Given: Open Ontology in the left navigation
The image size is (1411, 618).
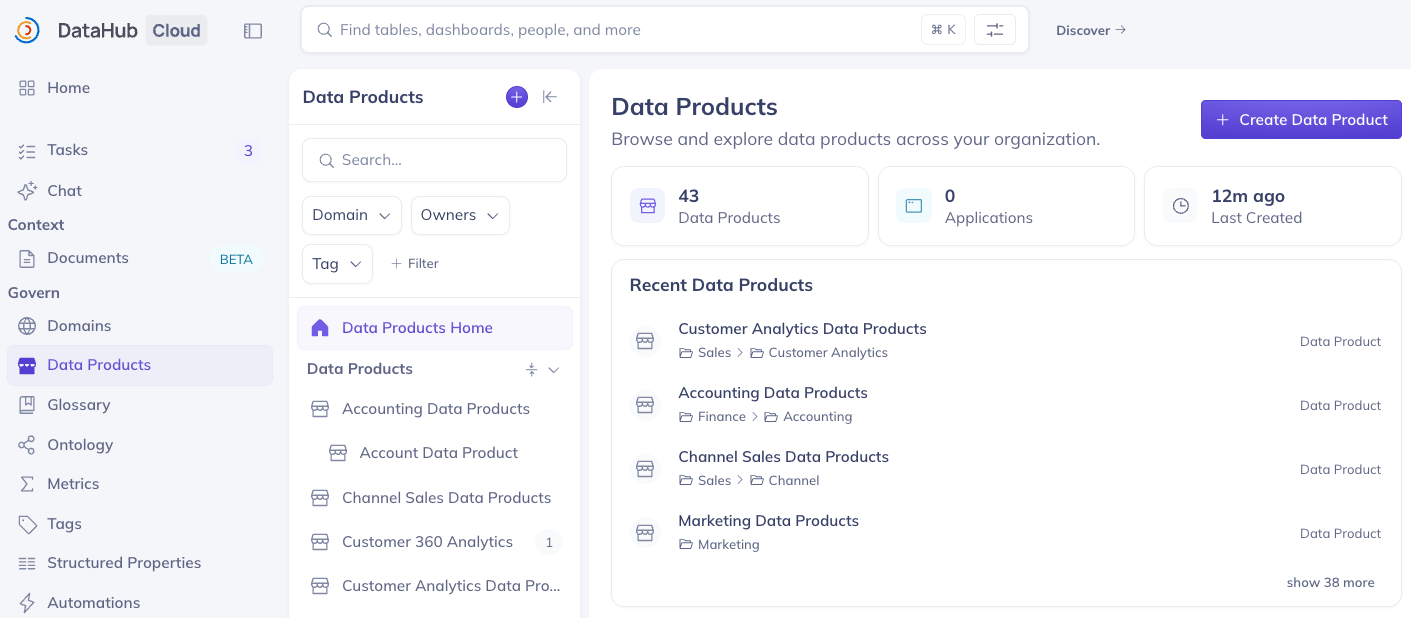Looking at the screenshot, I should tap(140, 445).
